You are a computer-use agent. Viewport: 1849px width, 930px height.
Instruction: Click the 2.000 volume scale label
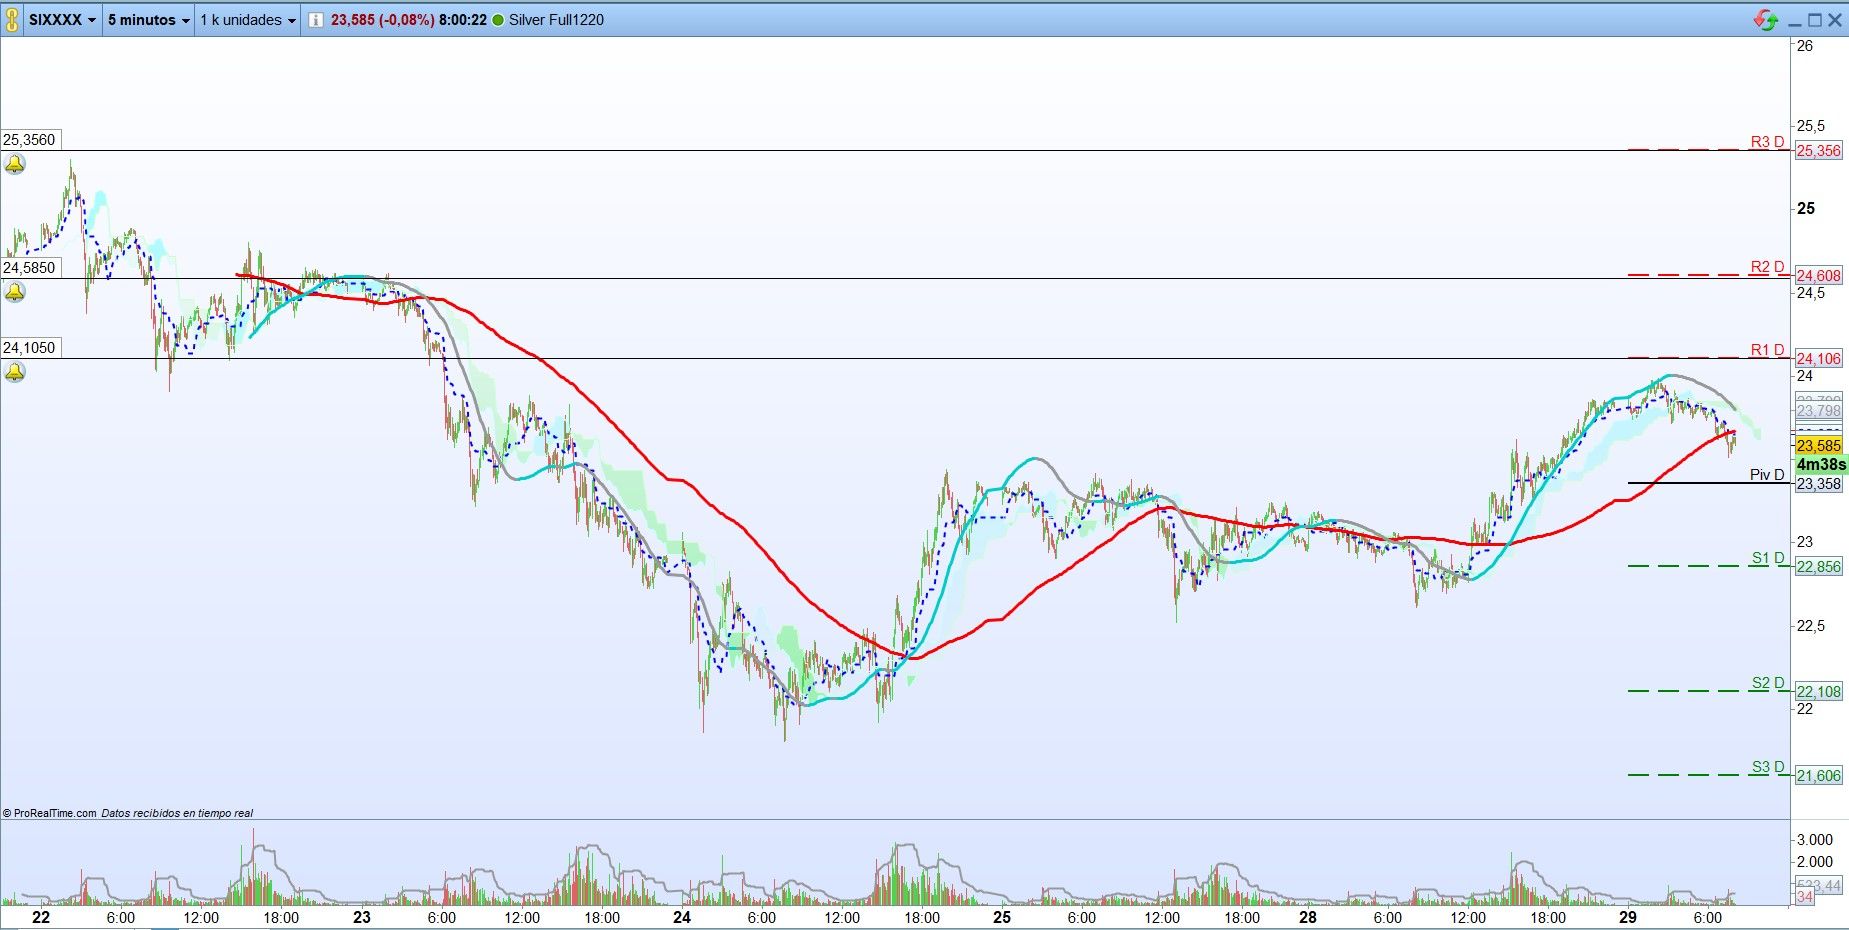(x=1815, y=862)
